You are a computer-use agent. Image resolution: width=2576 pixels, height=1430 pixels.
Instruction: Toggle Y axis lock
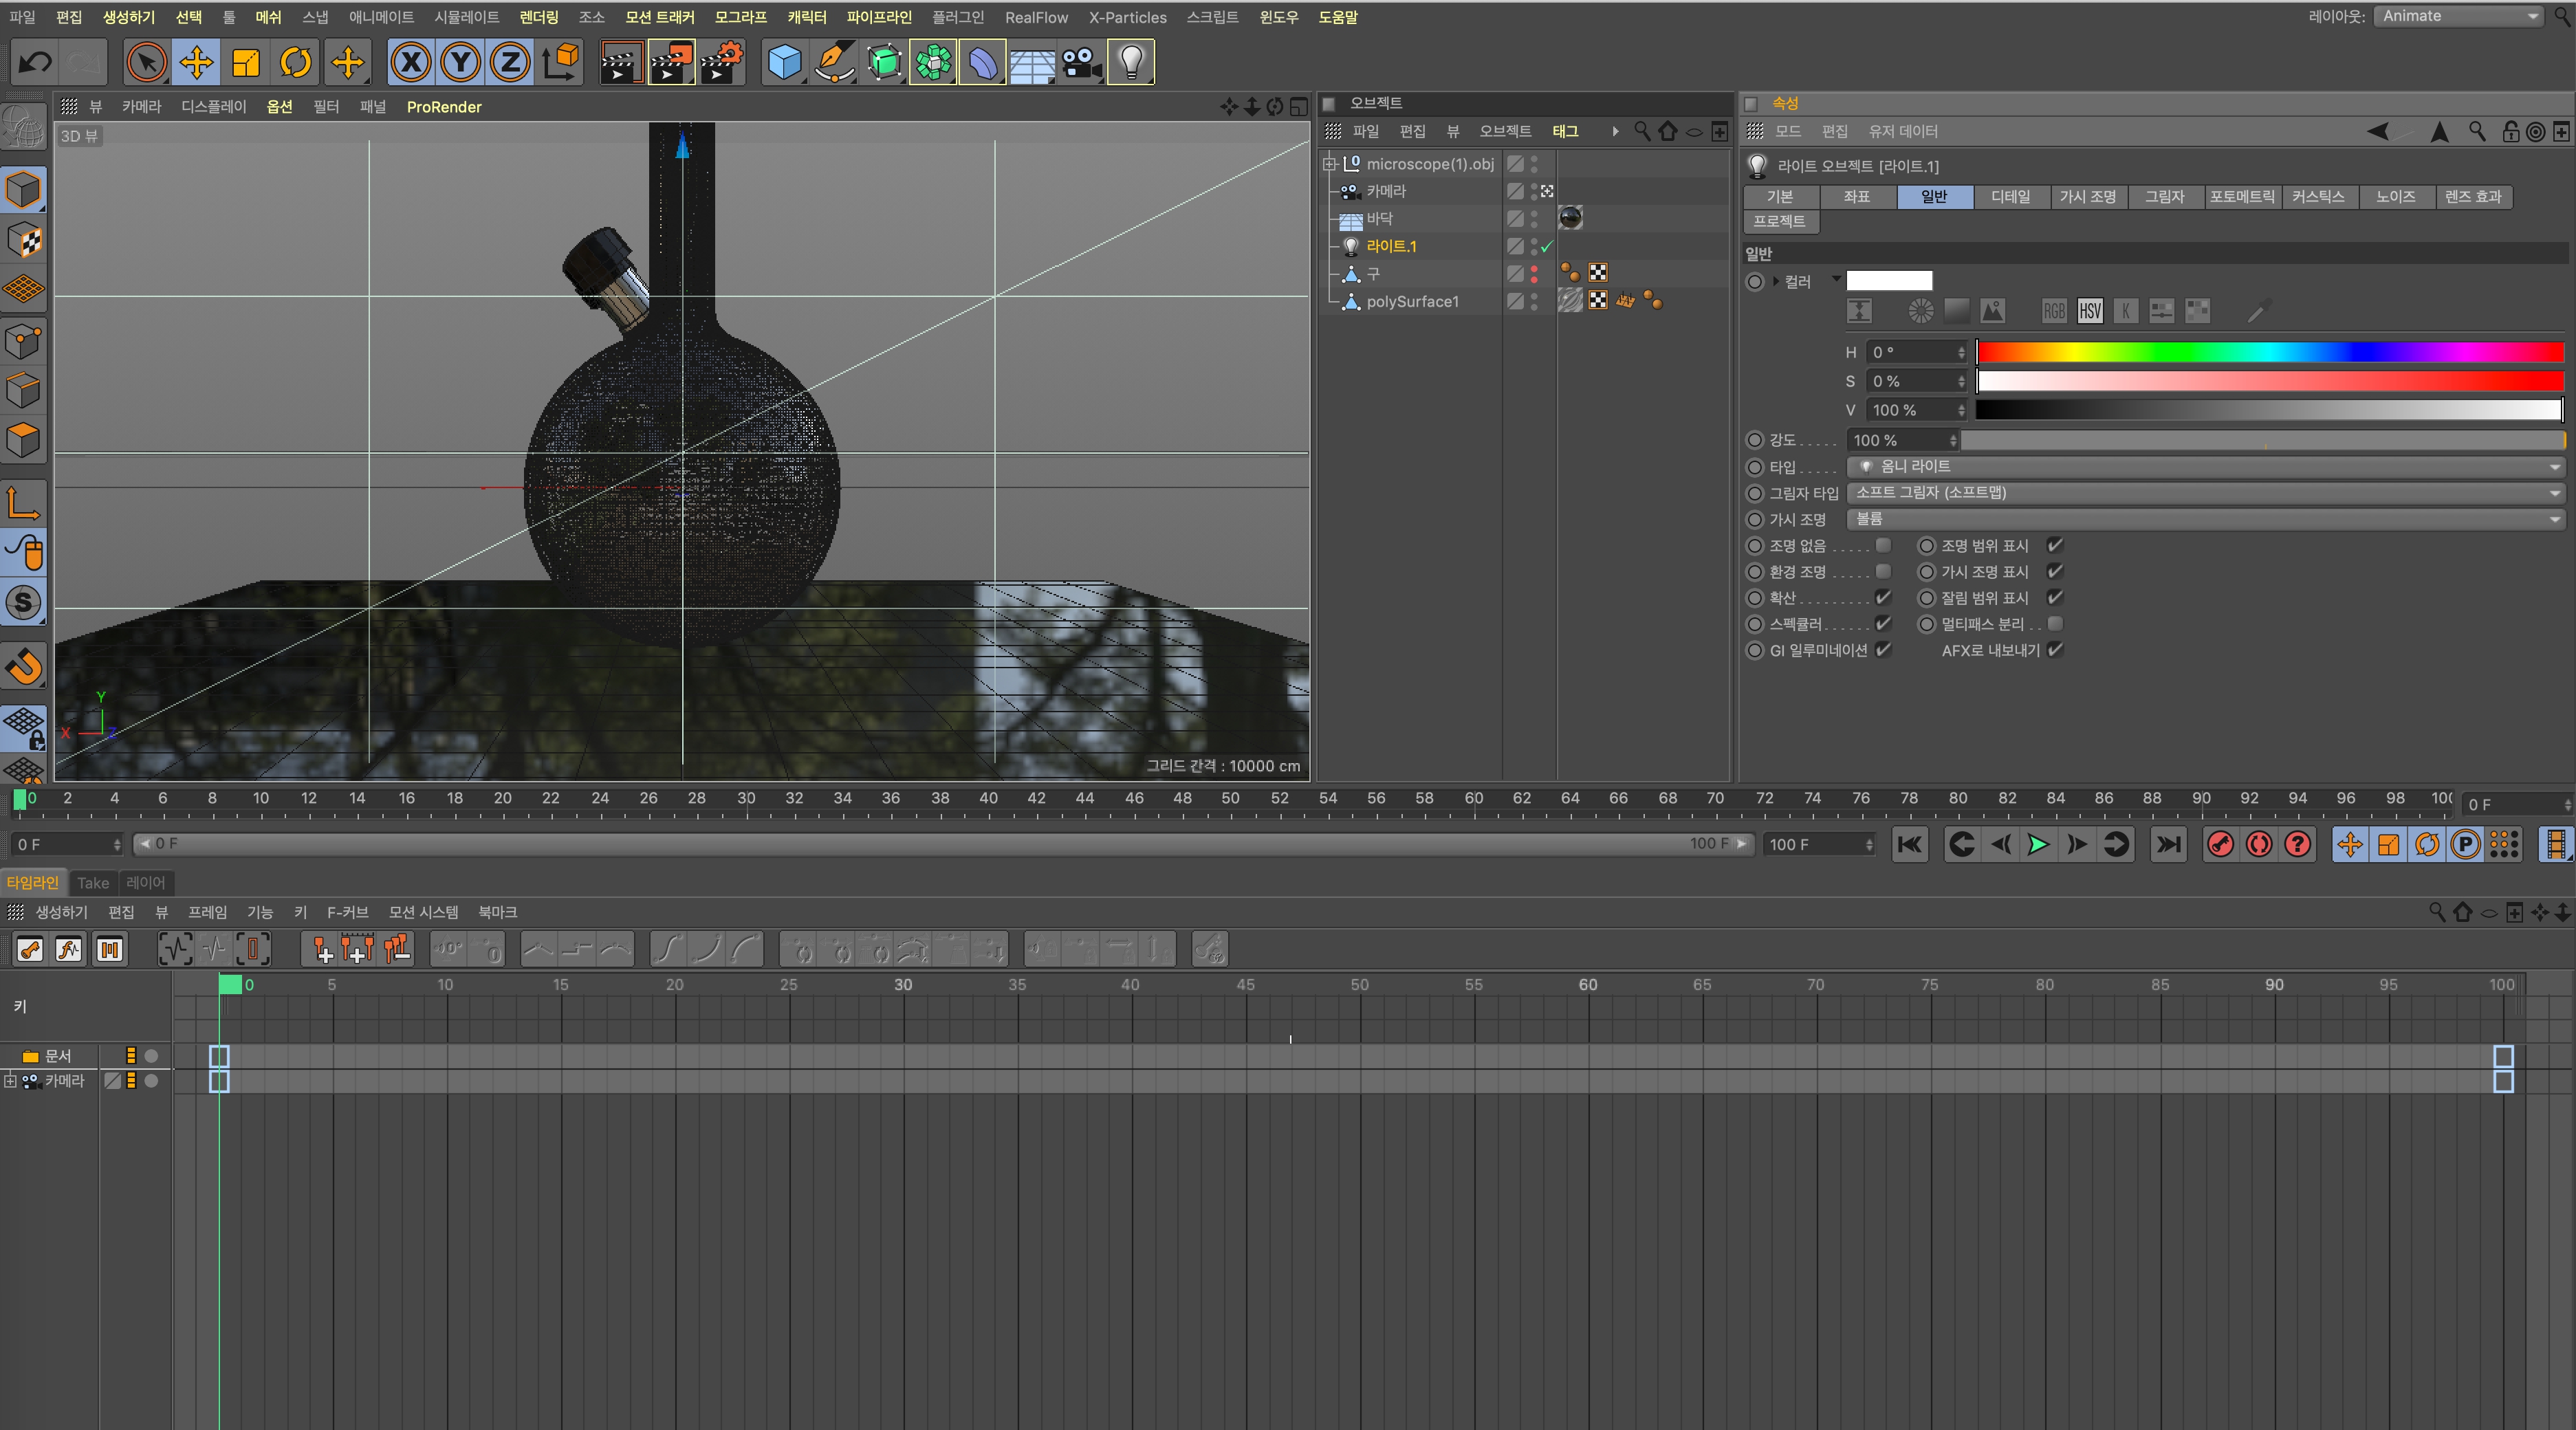(461, 62)
